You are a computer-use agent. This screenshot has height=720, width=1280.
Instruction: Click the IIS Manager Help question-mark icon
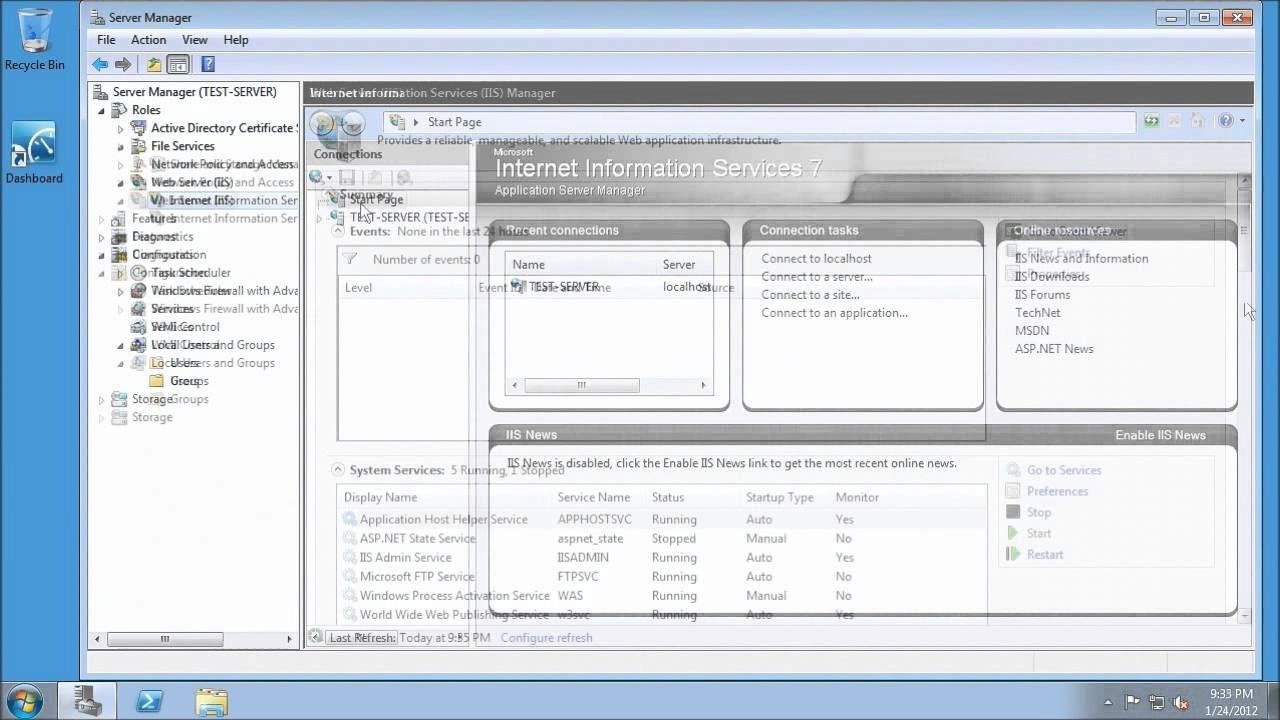tap(1226, 121)
